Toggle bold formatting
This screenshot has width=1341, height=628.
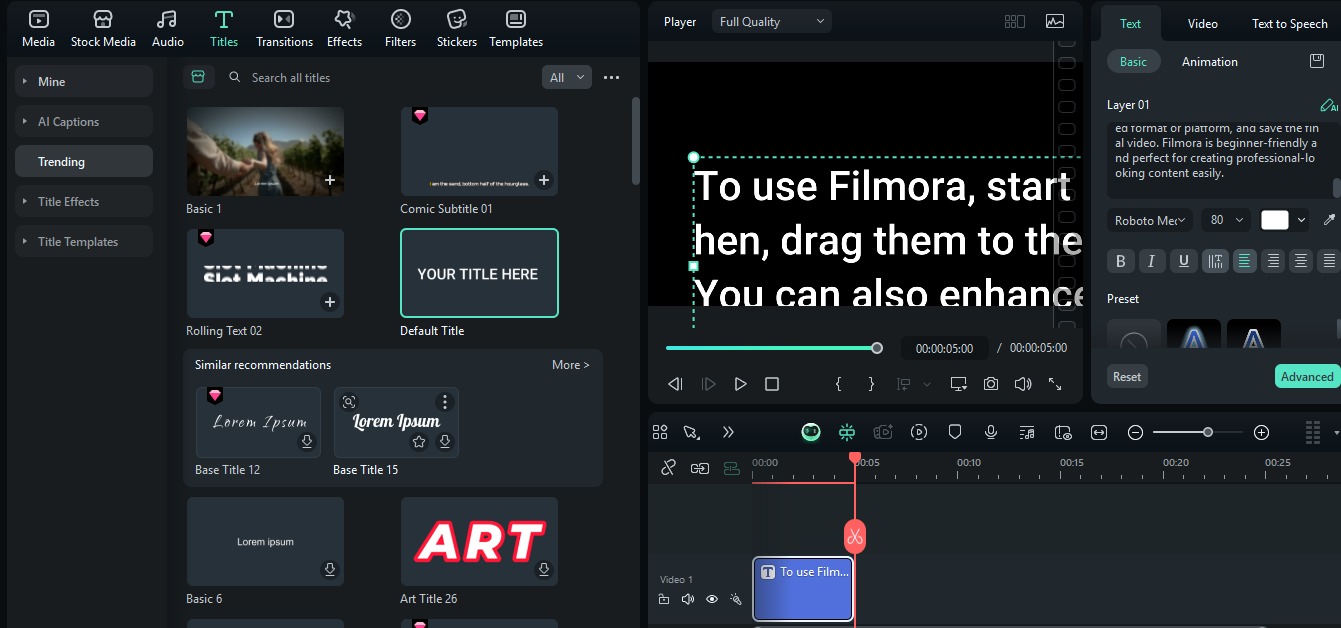pyautogui.click(x=1120, y=262)
